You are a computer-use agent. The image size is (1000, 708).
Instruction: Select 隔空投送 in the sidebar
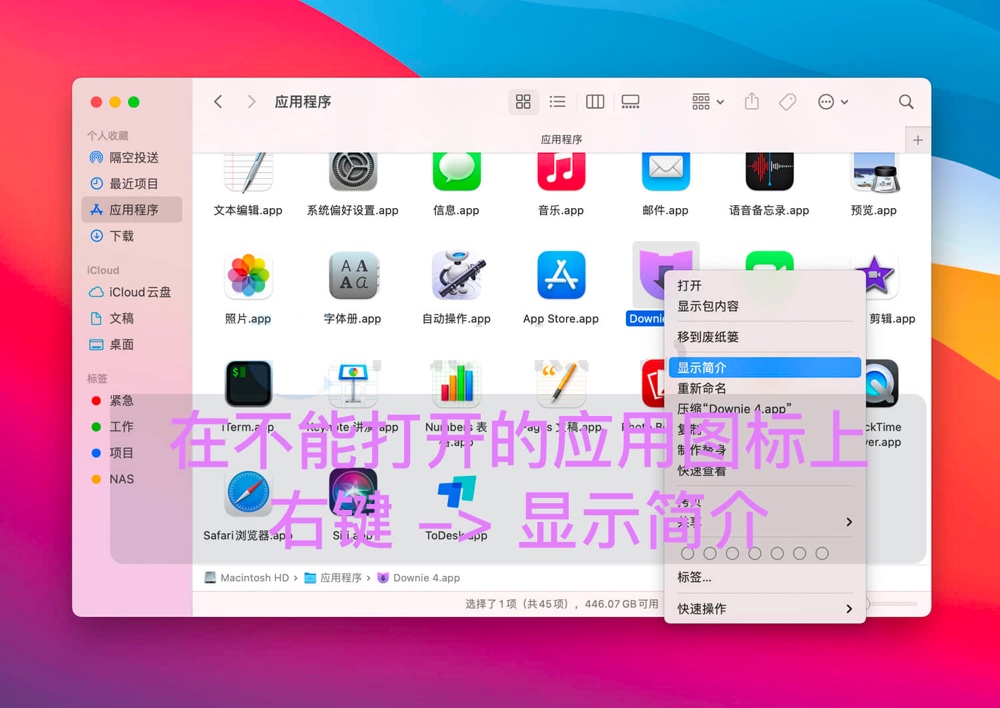132,158
